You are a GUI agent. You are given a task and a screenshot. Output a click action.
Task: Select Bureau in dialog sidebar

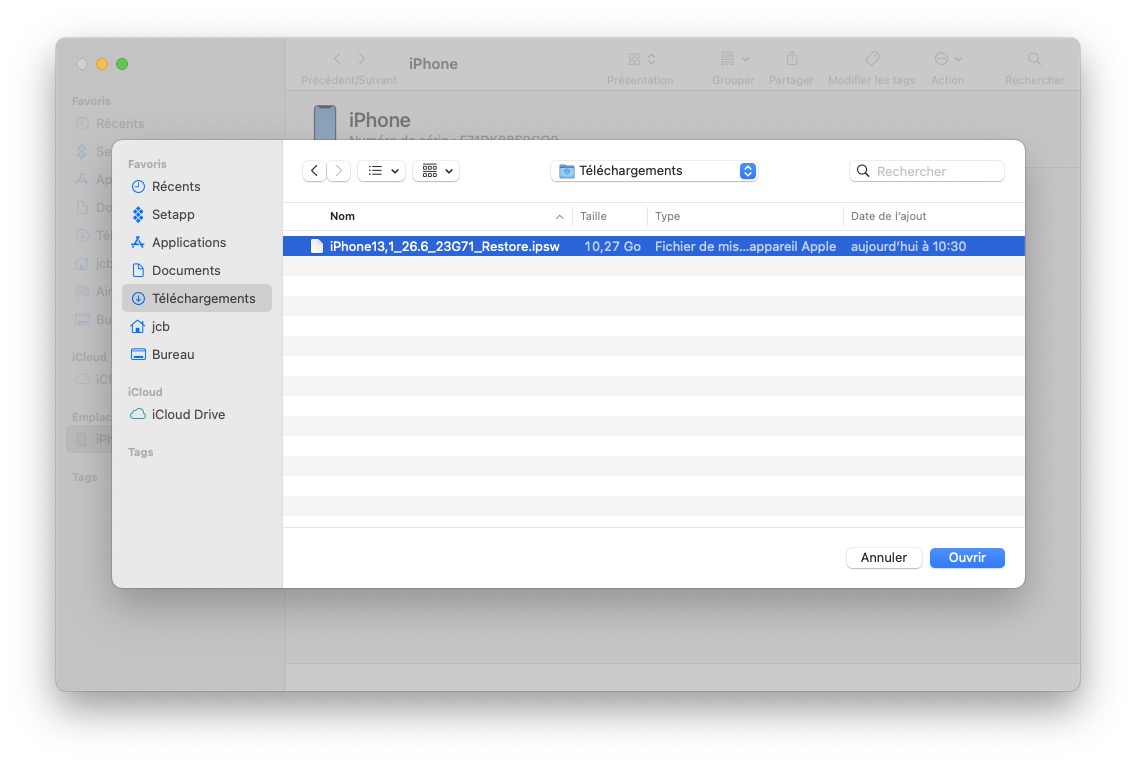click(197, 354)
